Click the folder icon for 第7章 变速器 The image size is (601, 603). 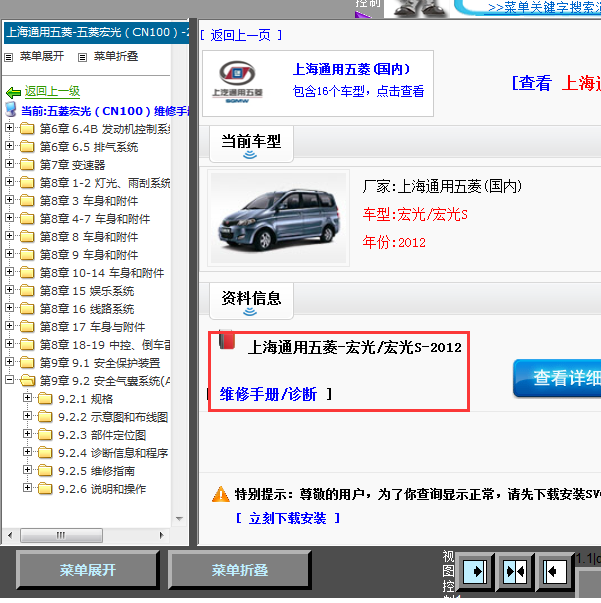pyautogui.click(x=27, y=165)
